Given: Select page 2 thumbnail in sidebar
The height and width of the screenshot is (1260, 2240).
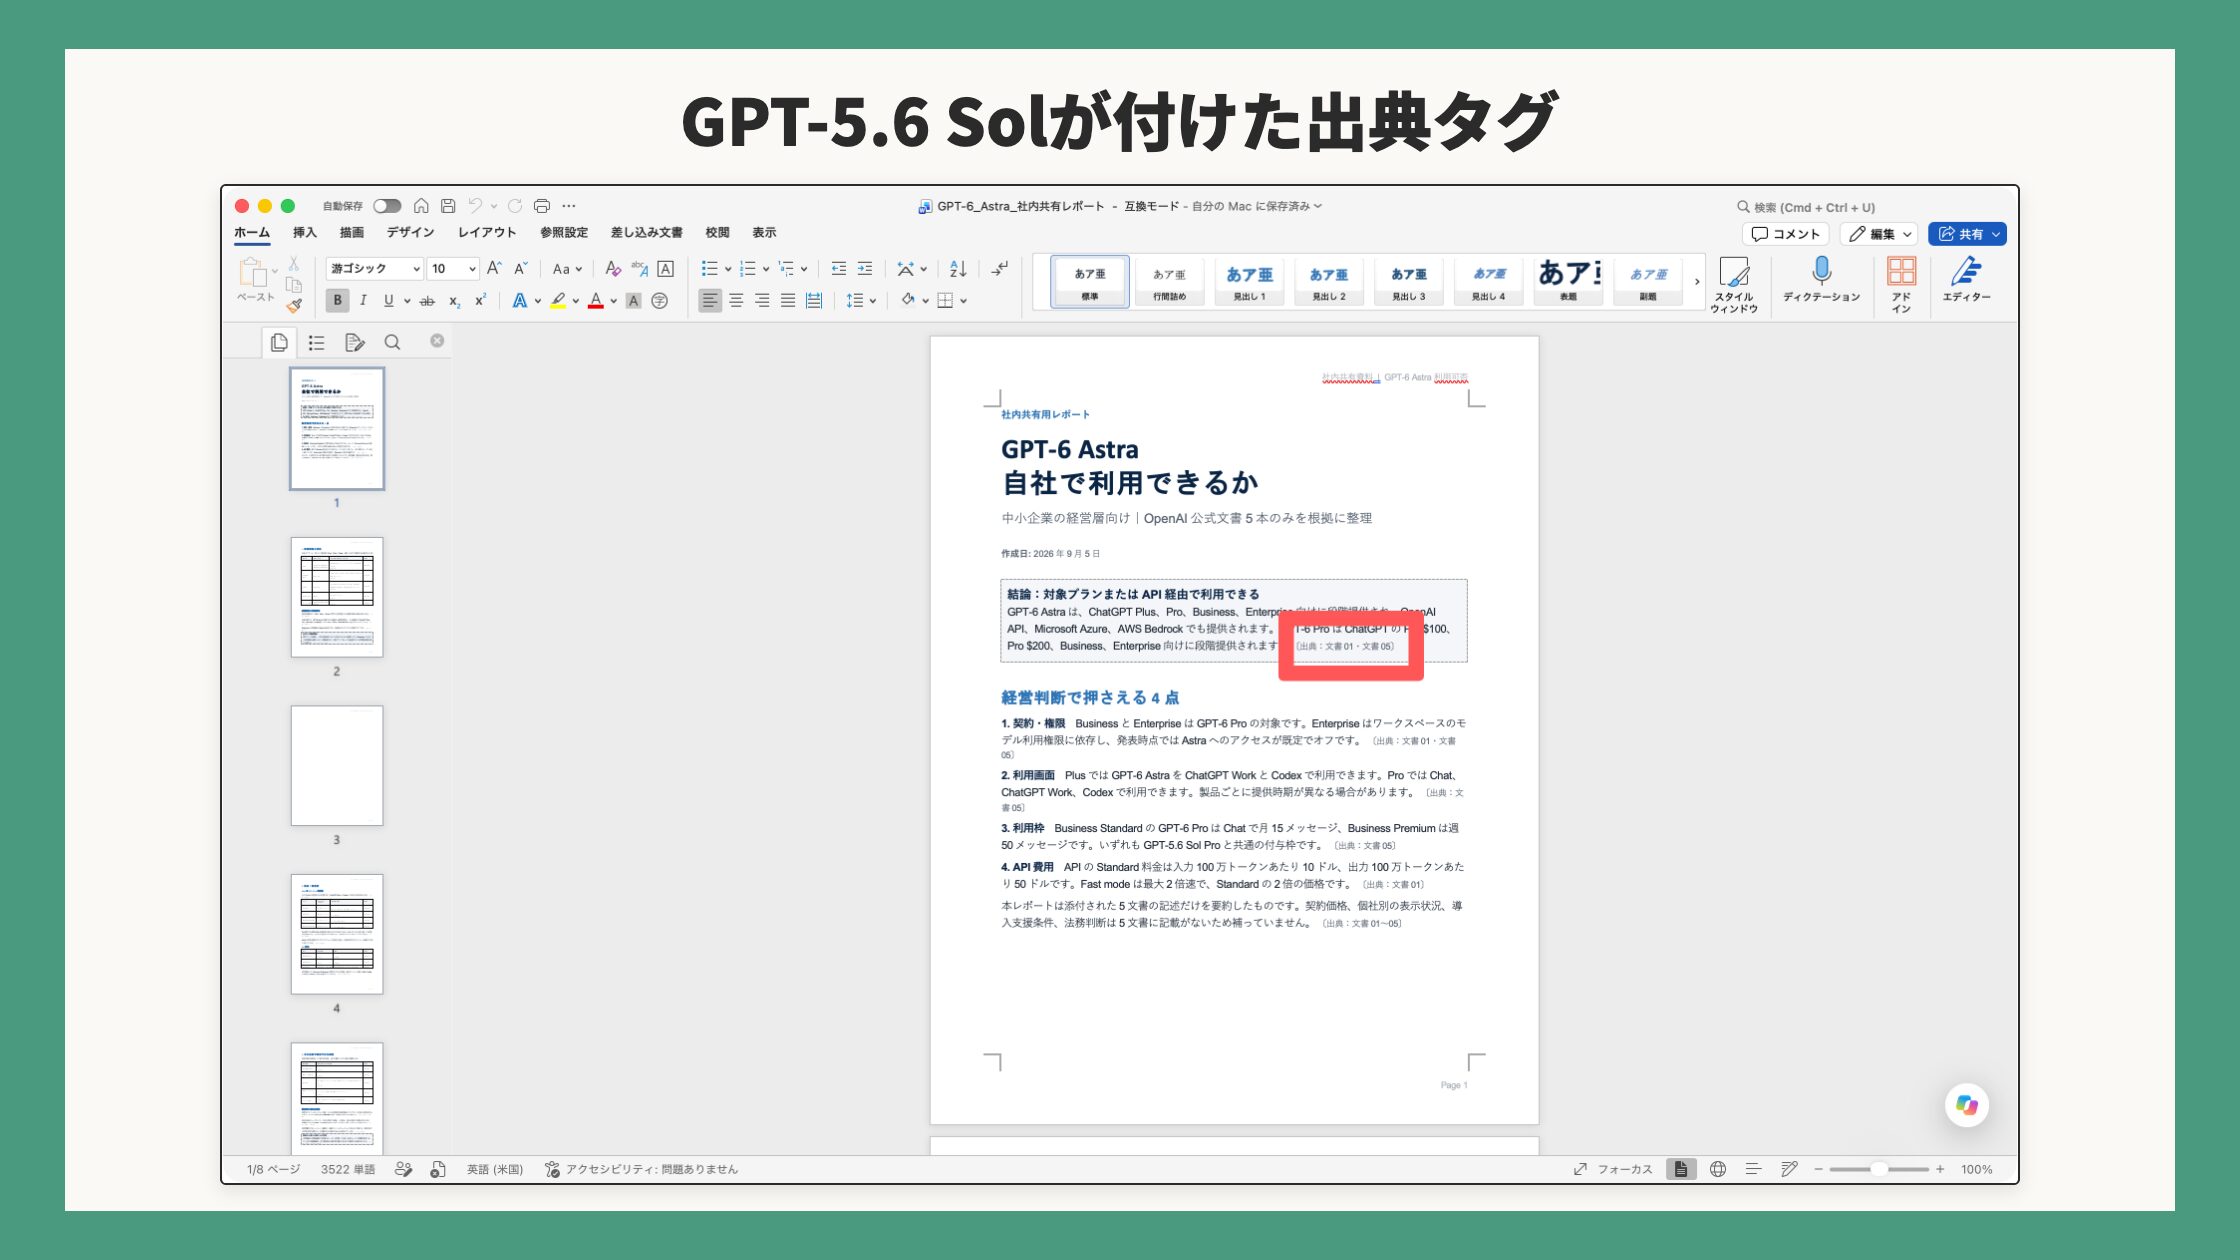Looking at the screenshot, I should click(337, 597).
